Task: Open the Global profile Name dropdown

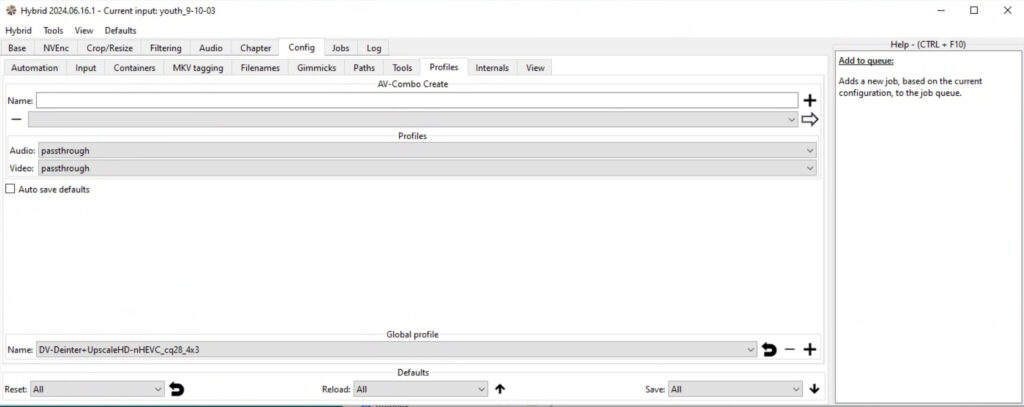Action: [397, 350]
